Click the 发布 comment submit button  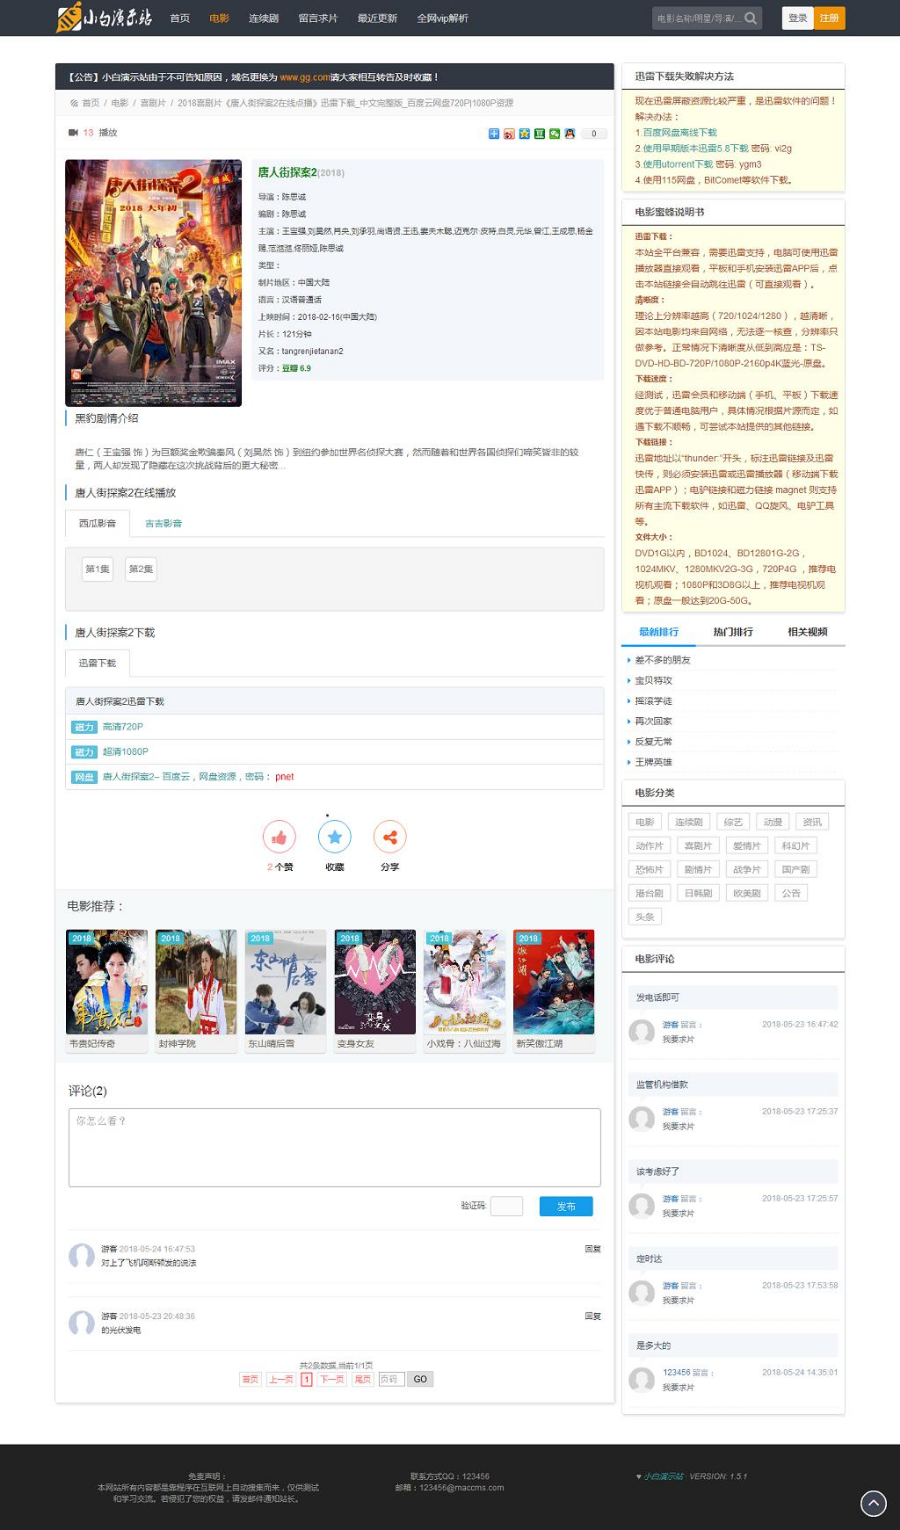(566, 1206)
